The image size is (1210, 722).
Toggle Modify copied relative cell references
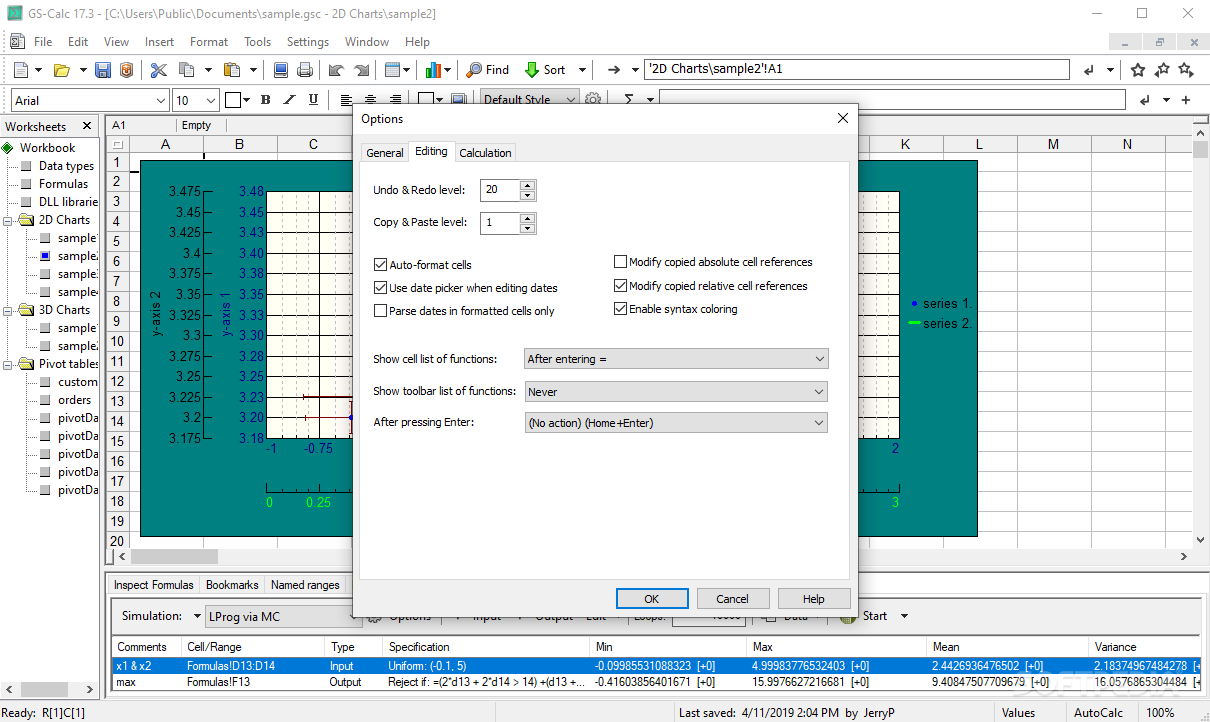pos(620,286)
